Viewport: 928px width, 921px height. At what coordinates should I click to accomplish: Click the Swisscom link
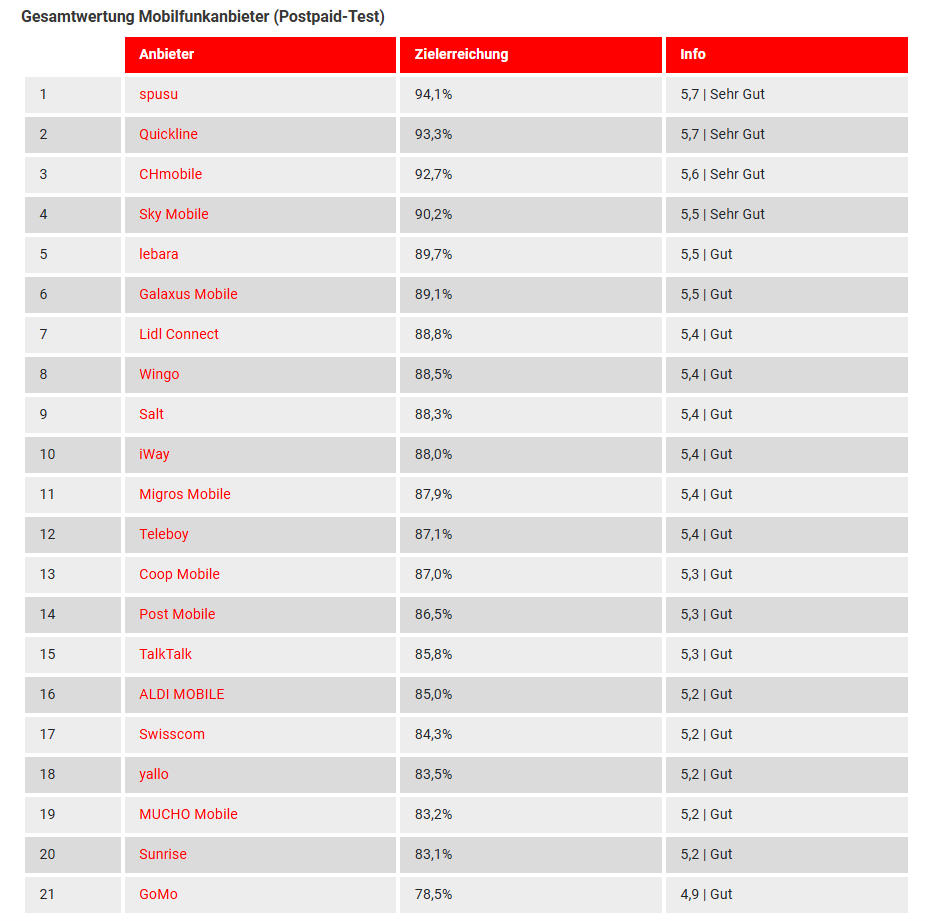click(x=171, y=734)
